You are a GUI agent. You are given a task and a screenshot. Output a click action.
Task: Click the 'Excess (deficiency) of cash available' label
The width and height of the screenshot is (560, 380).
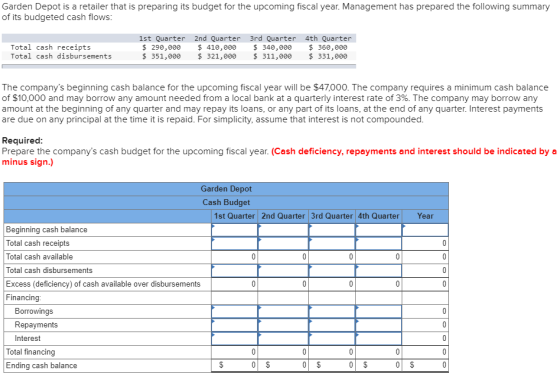(103, 284)
